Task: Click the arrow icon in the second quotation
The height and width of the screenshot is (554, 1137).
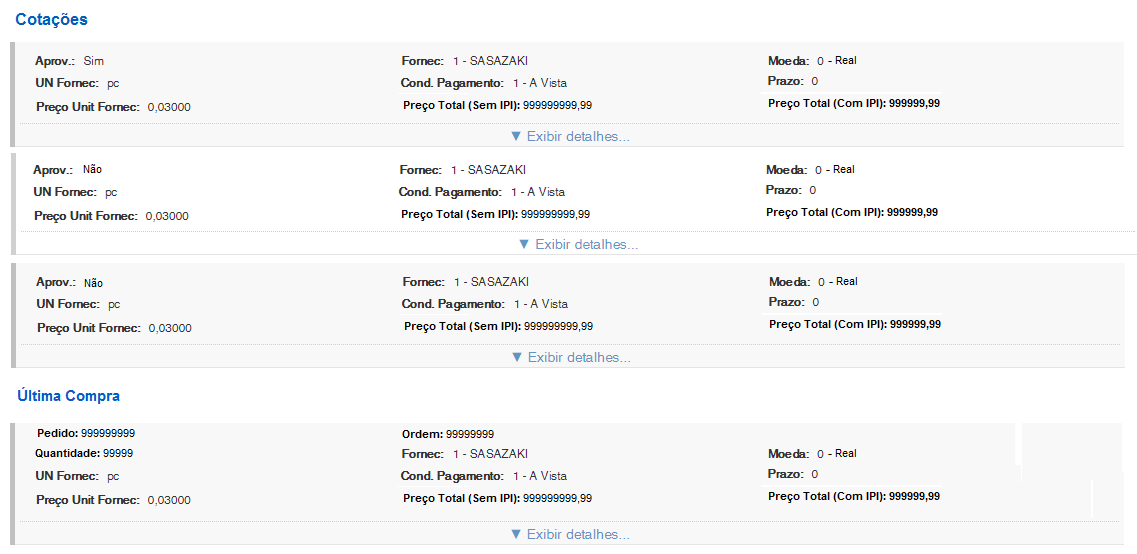Action: (524, 244)
